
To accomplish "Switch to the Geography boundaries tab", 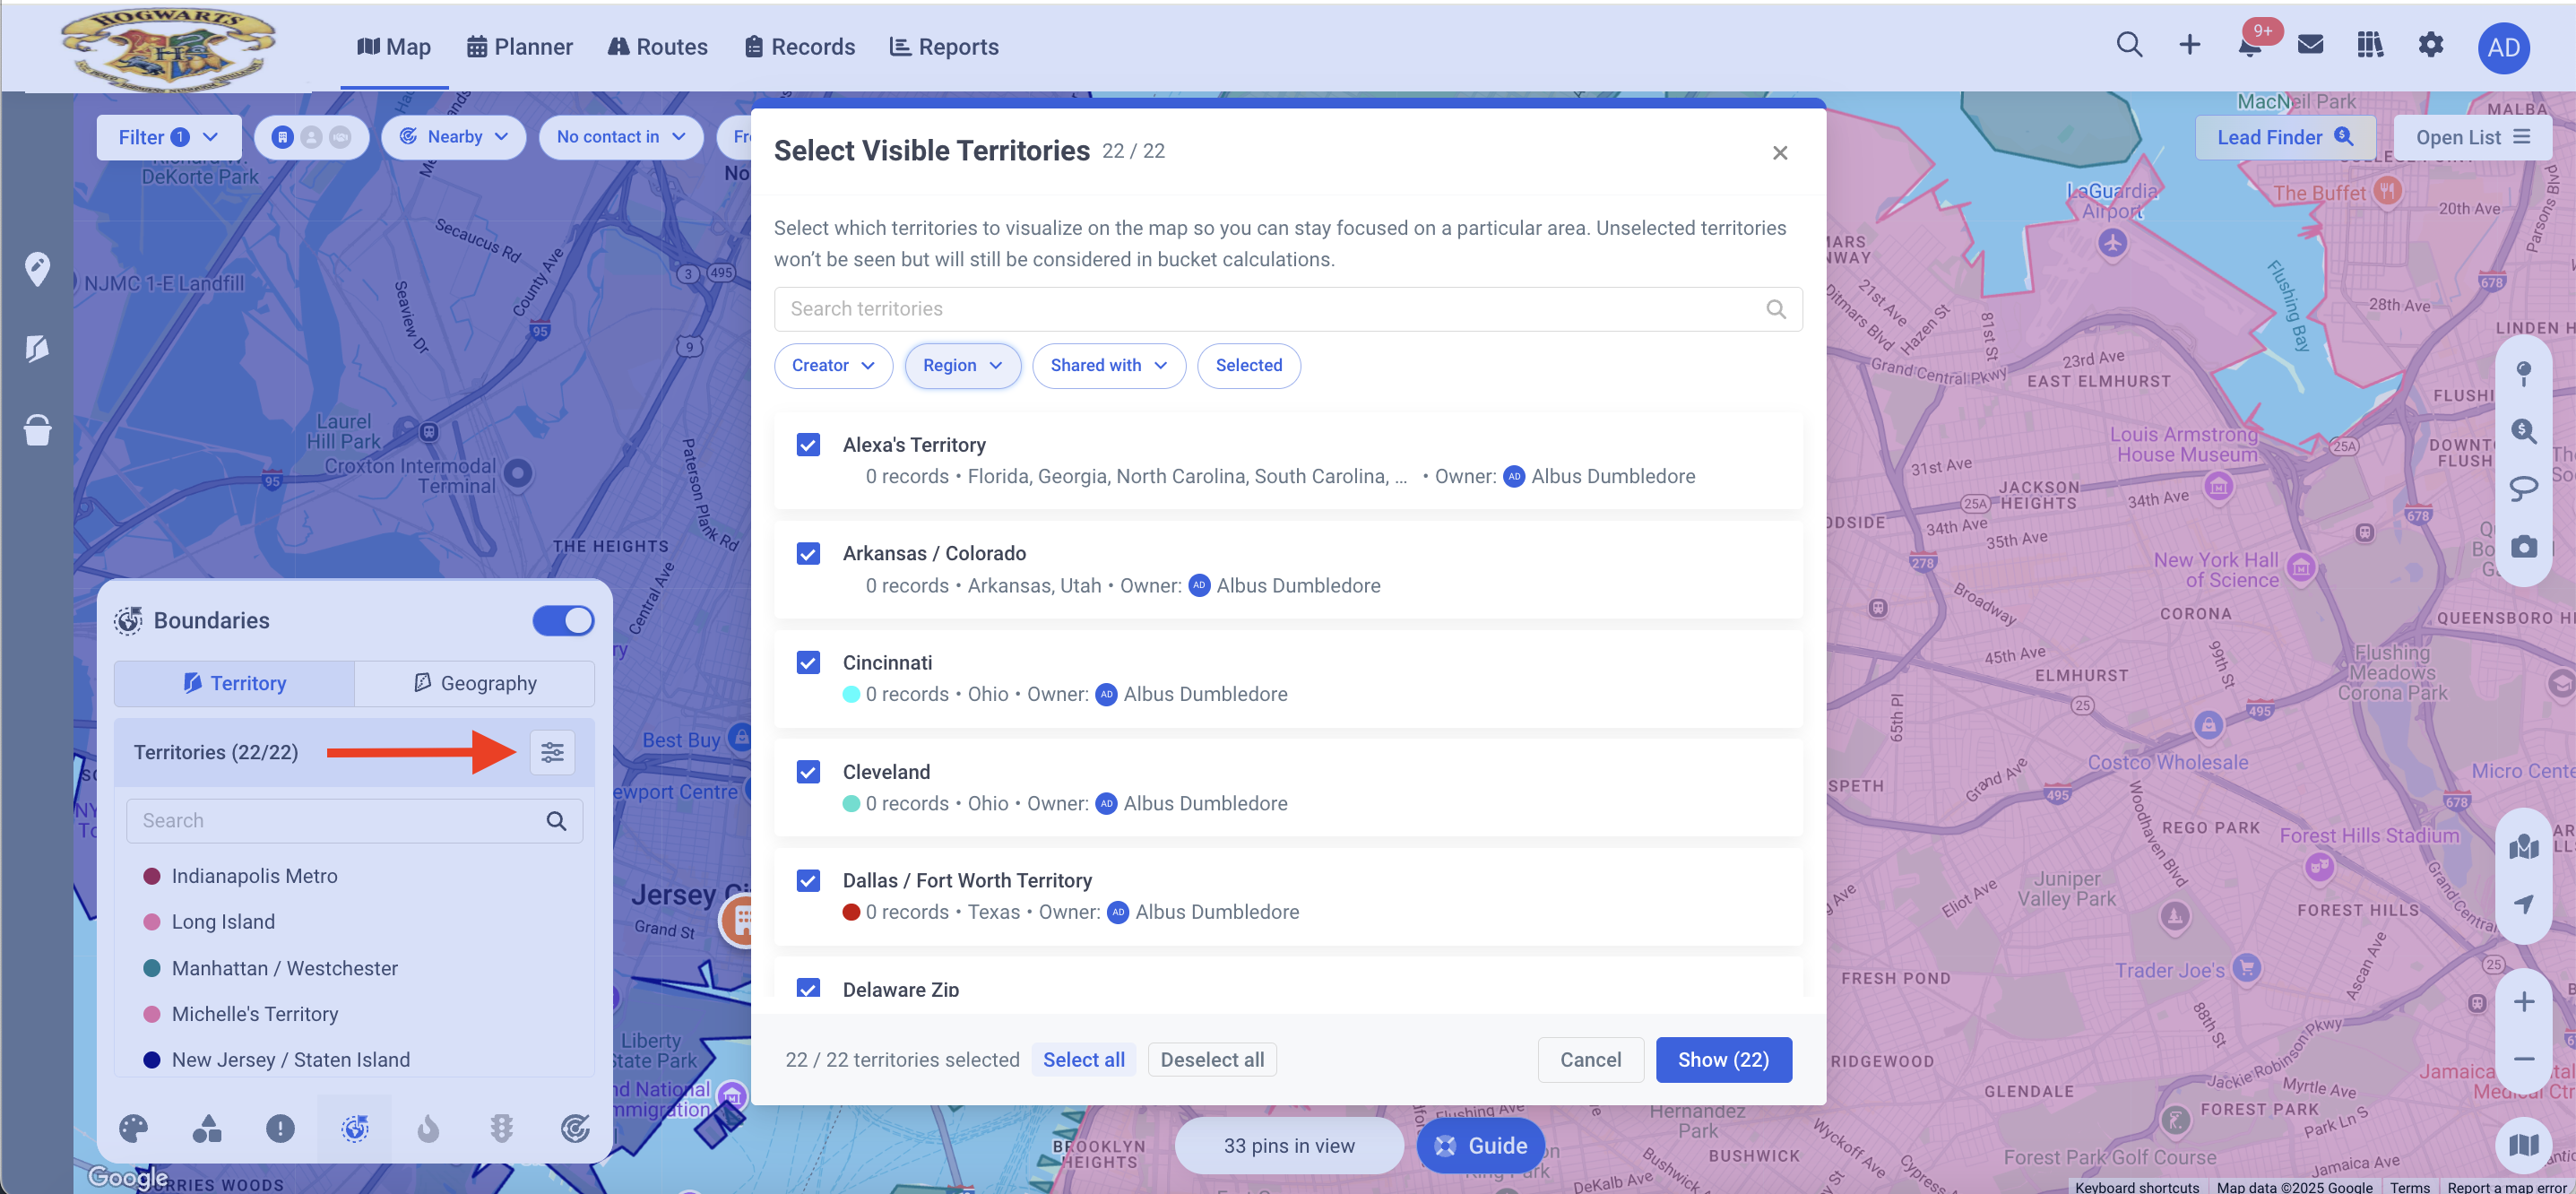I will point(474,683).
